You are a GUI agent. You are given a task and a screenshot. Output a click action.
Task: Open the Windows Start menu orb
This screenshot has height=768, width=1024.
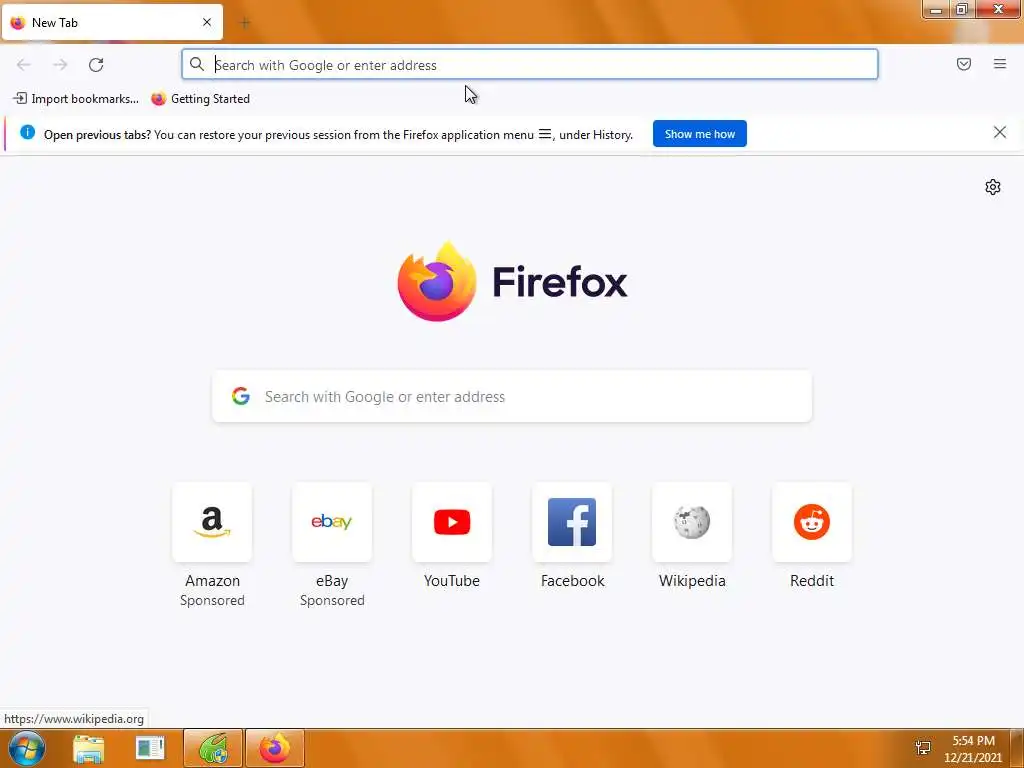(27, 748)
